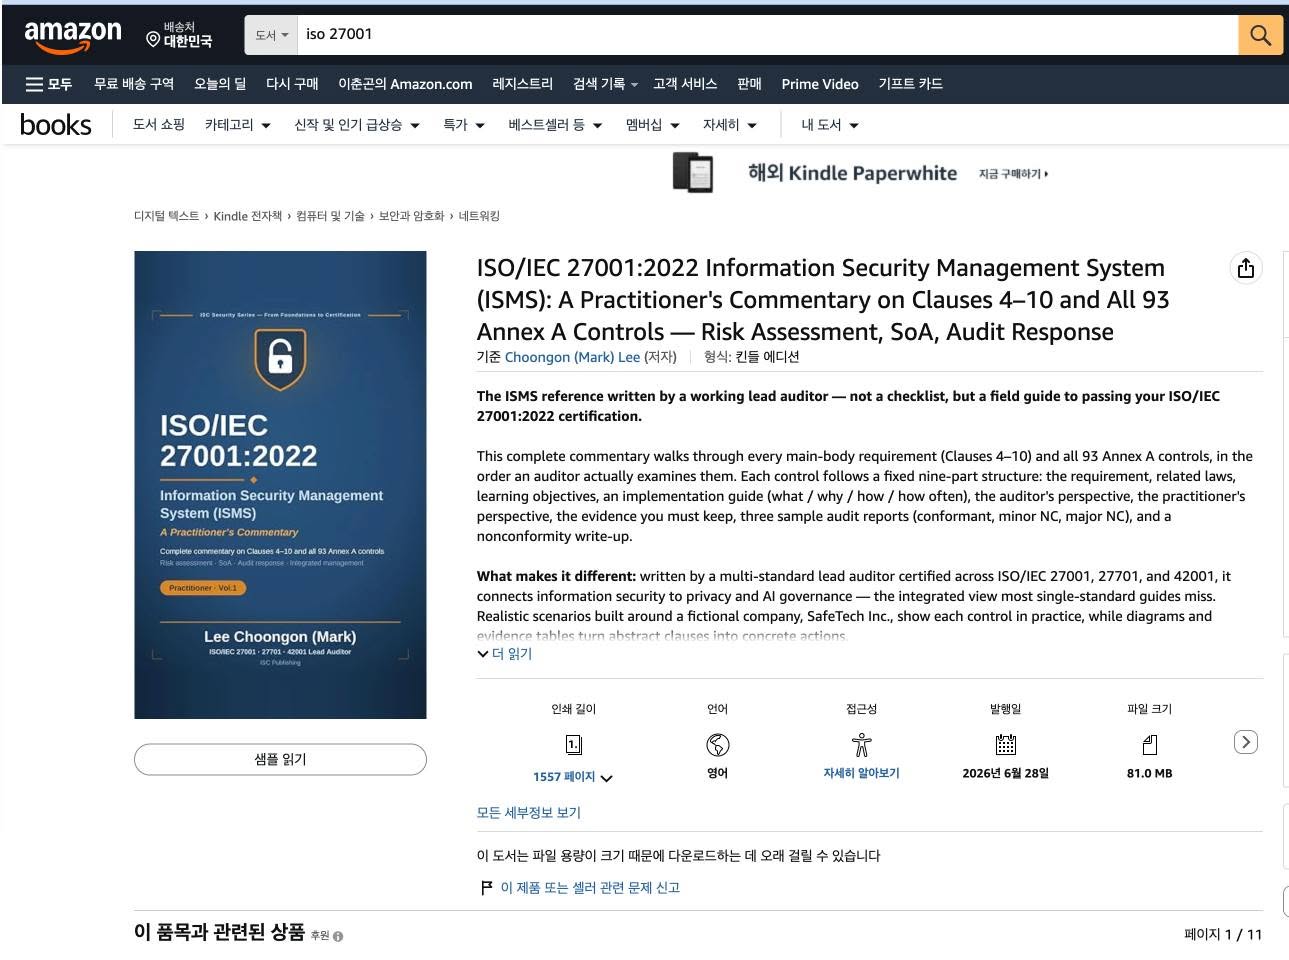Open Prime Video in the navigation bar

click(820, 84)
